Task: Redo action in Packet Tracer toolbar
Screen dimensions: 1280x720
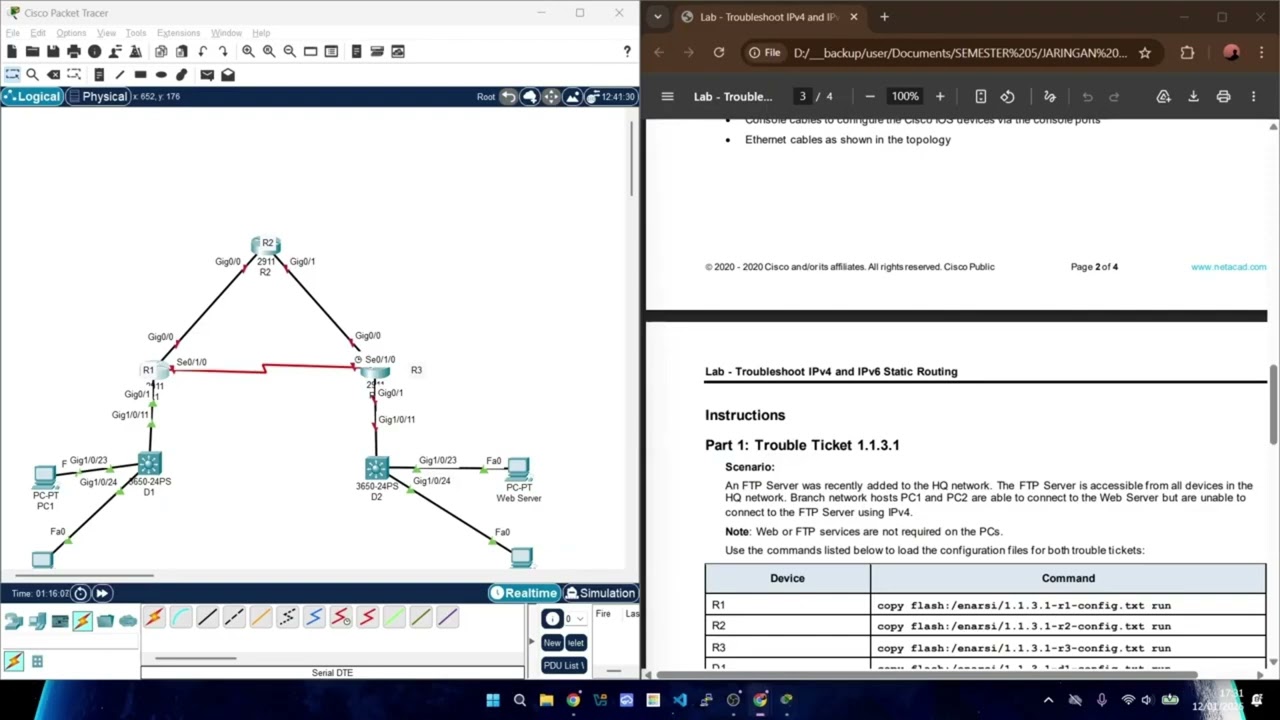Action: [224, 51]
